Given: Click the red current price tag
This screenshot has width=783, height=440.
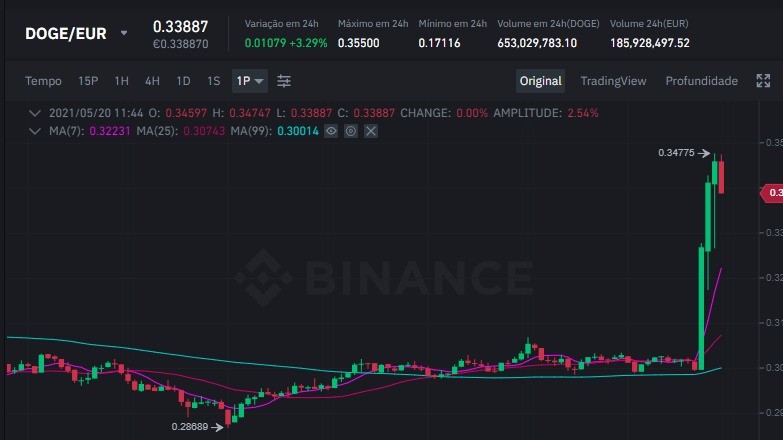Looking at the screenshot, I should click(x=772, y=193).
